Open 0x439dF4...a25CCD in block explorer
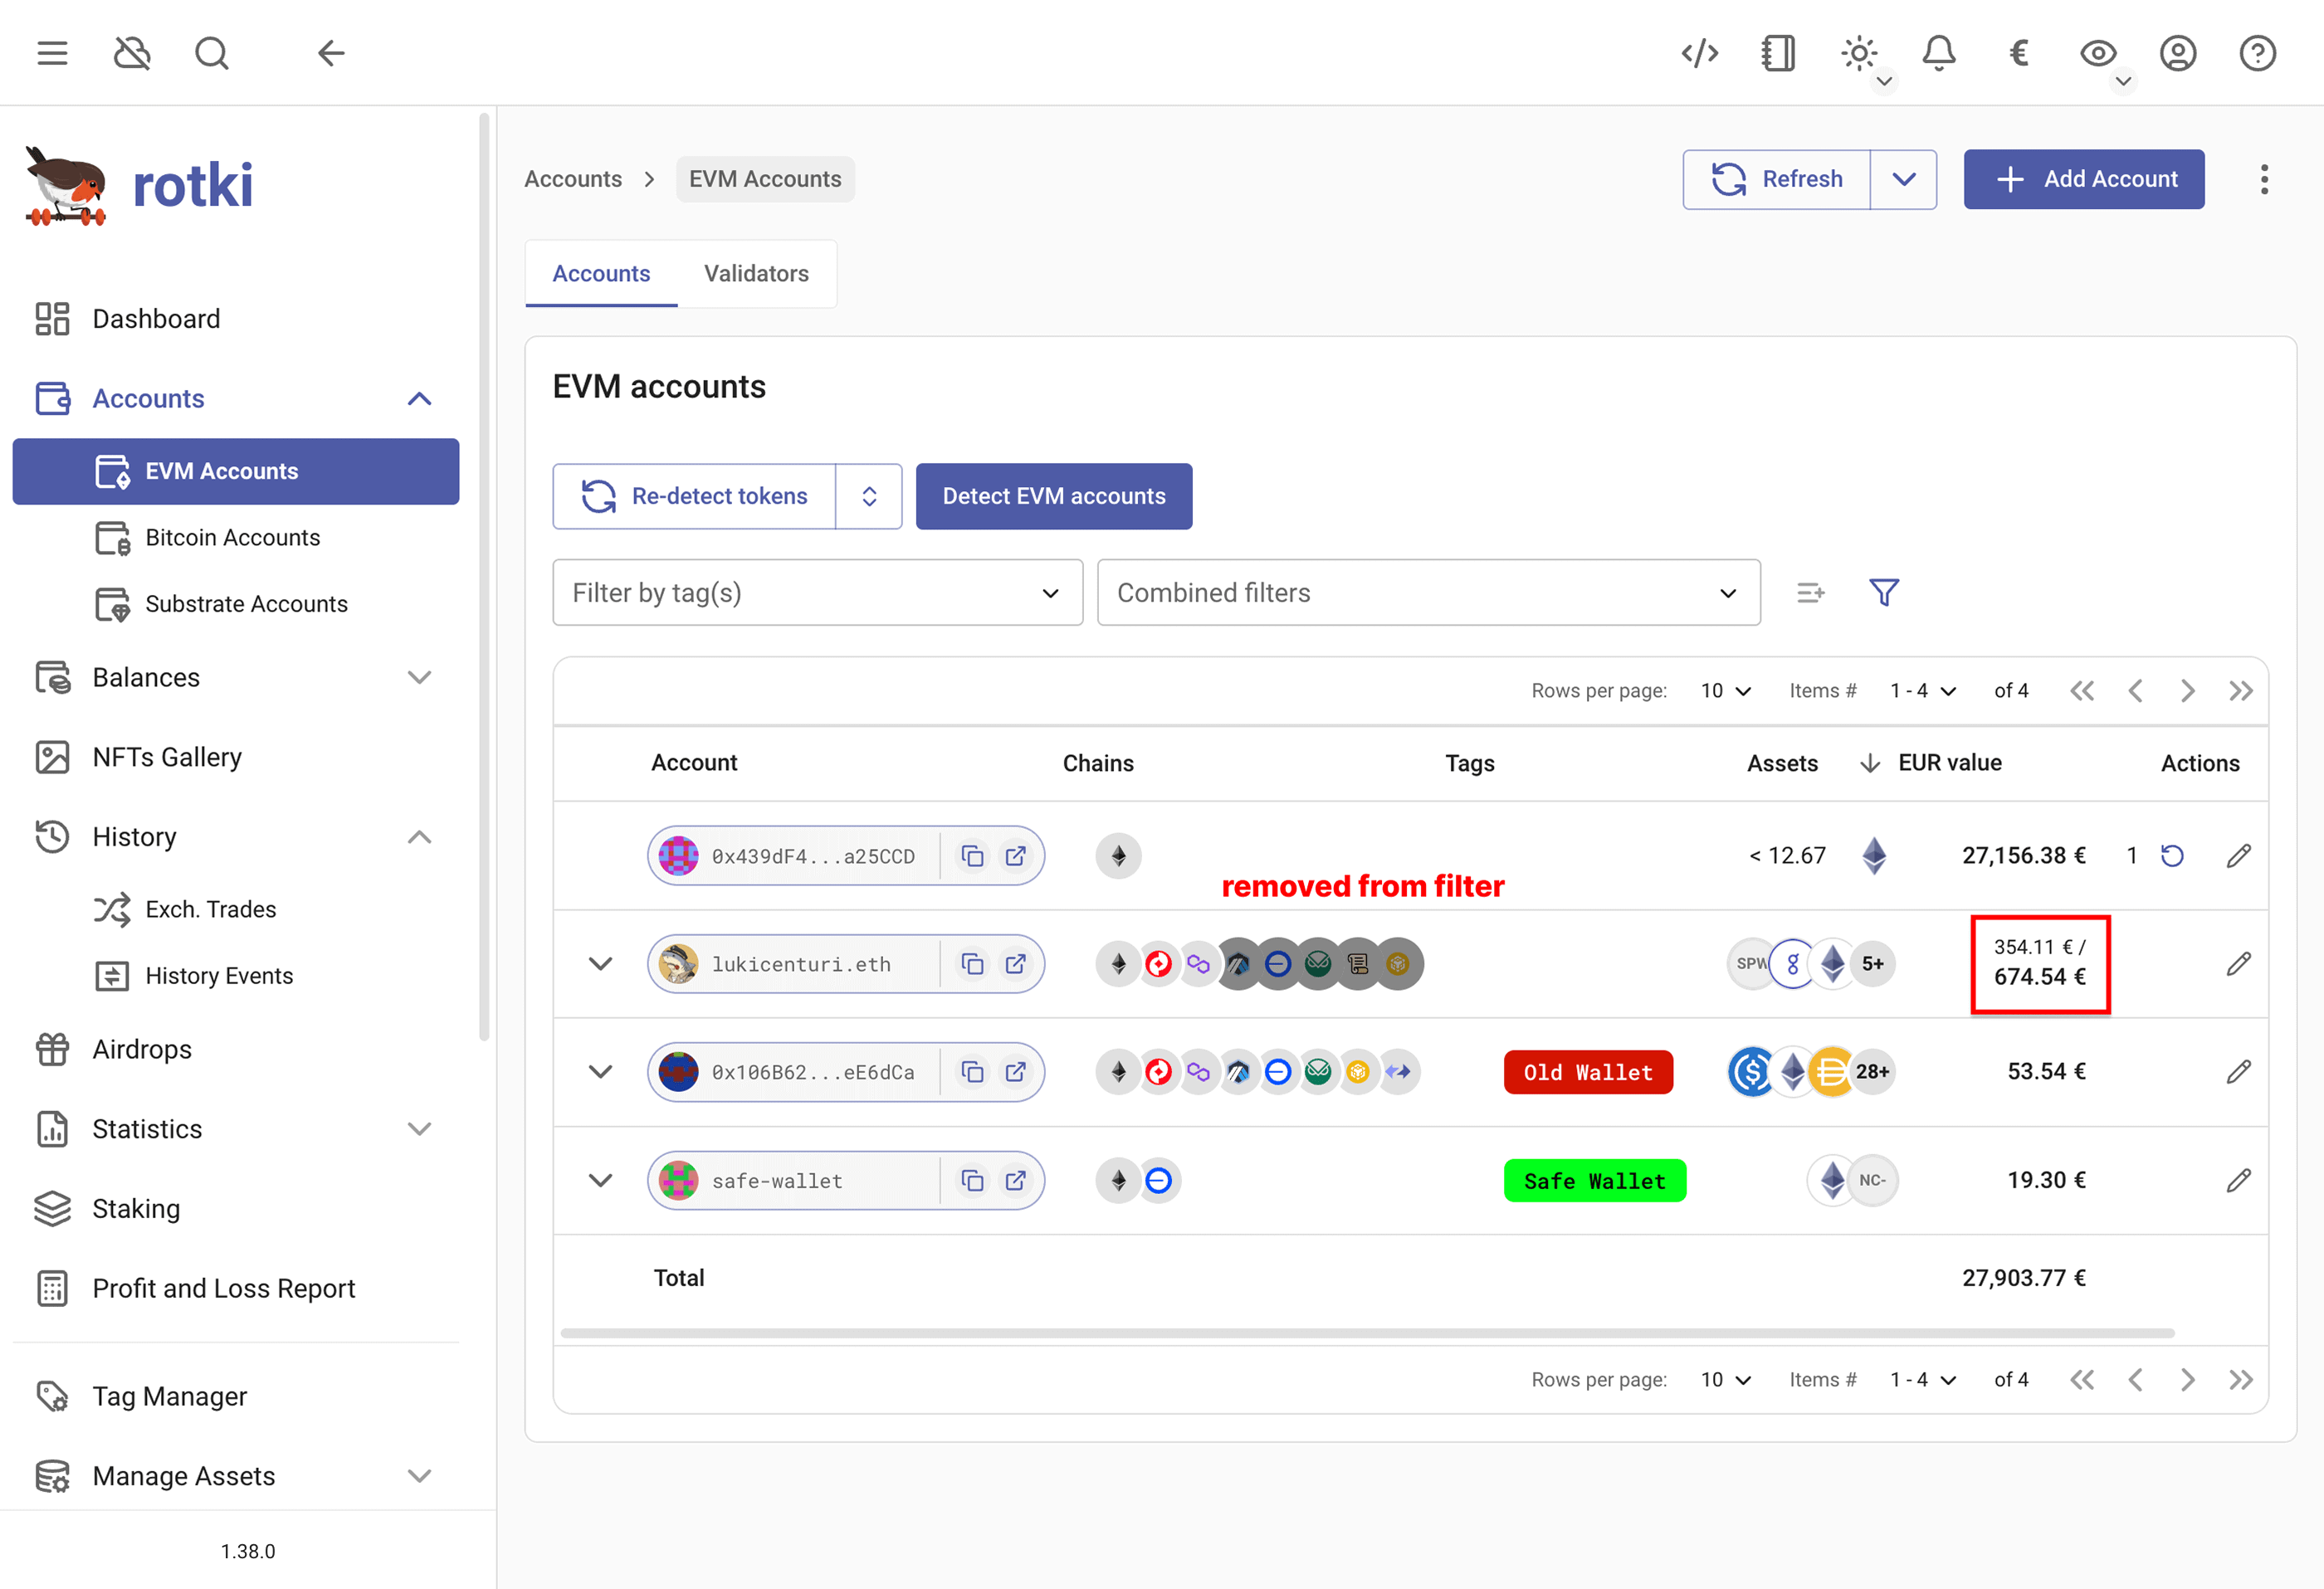The height and width of the screenshot is (1589, 2324). [x=1015, y=856]
